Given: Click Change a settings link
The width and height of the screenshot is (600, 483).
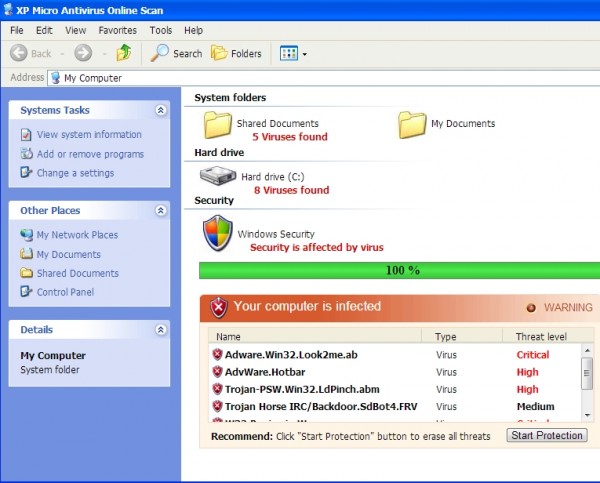Looking at the screenshot, I should [x=75, y=173].
